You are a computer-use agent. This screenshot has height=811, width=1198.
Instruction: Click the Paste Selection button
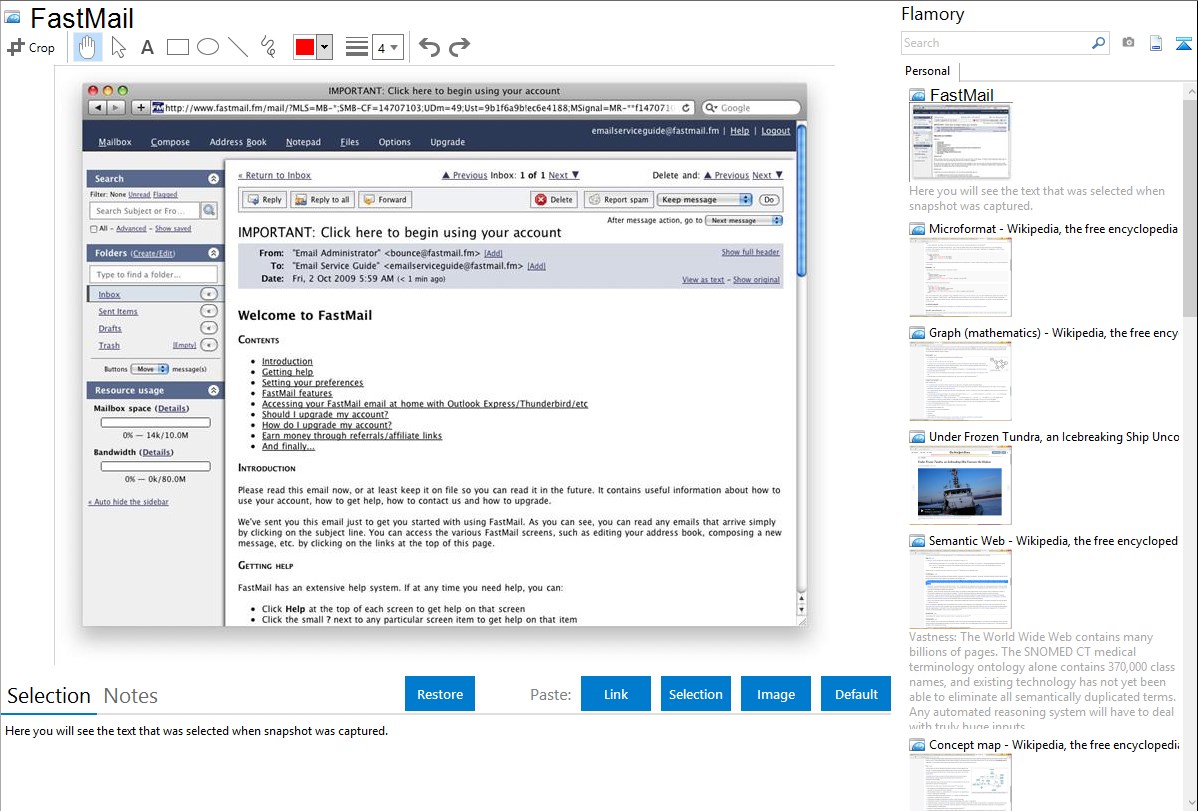point(695,694)
